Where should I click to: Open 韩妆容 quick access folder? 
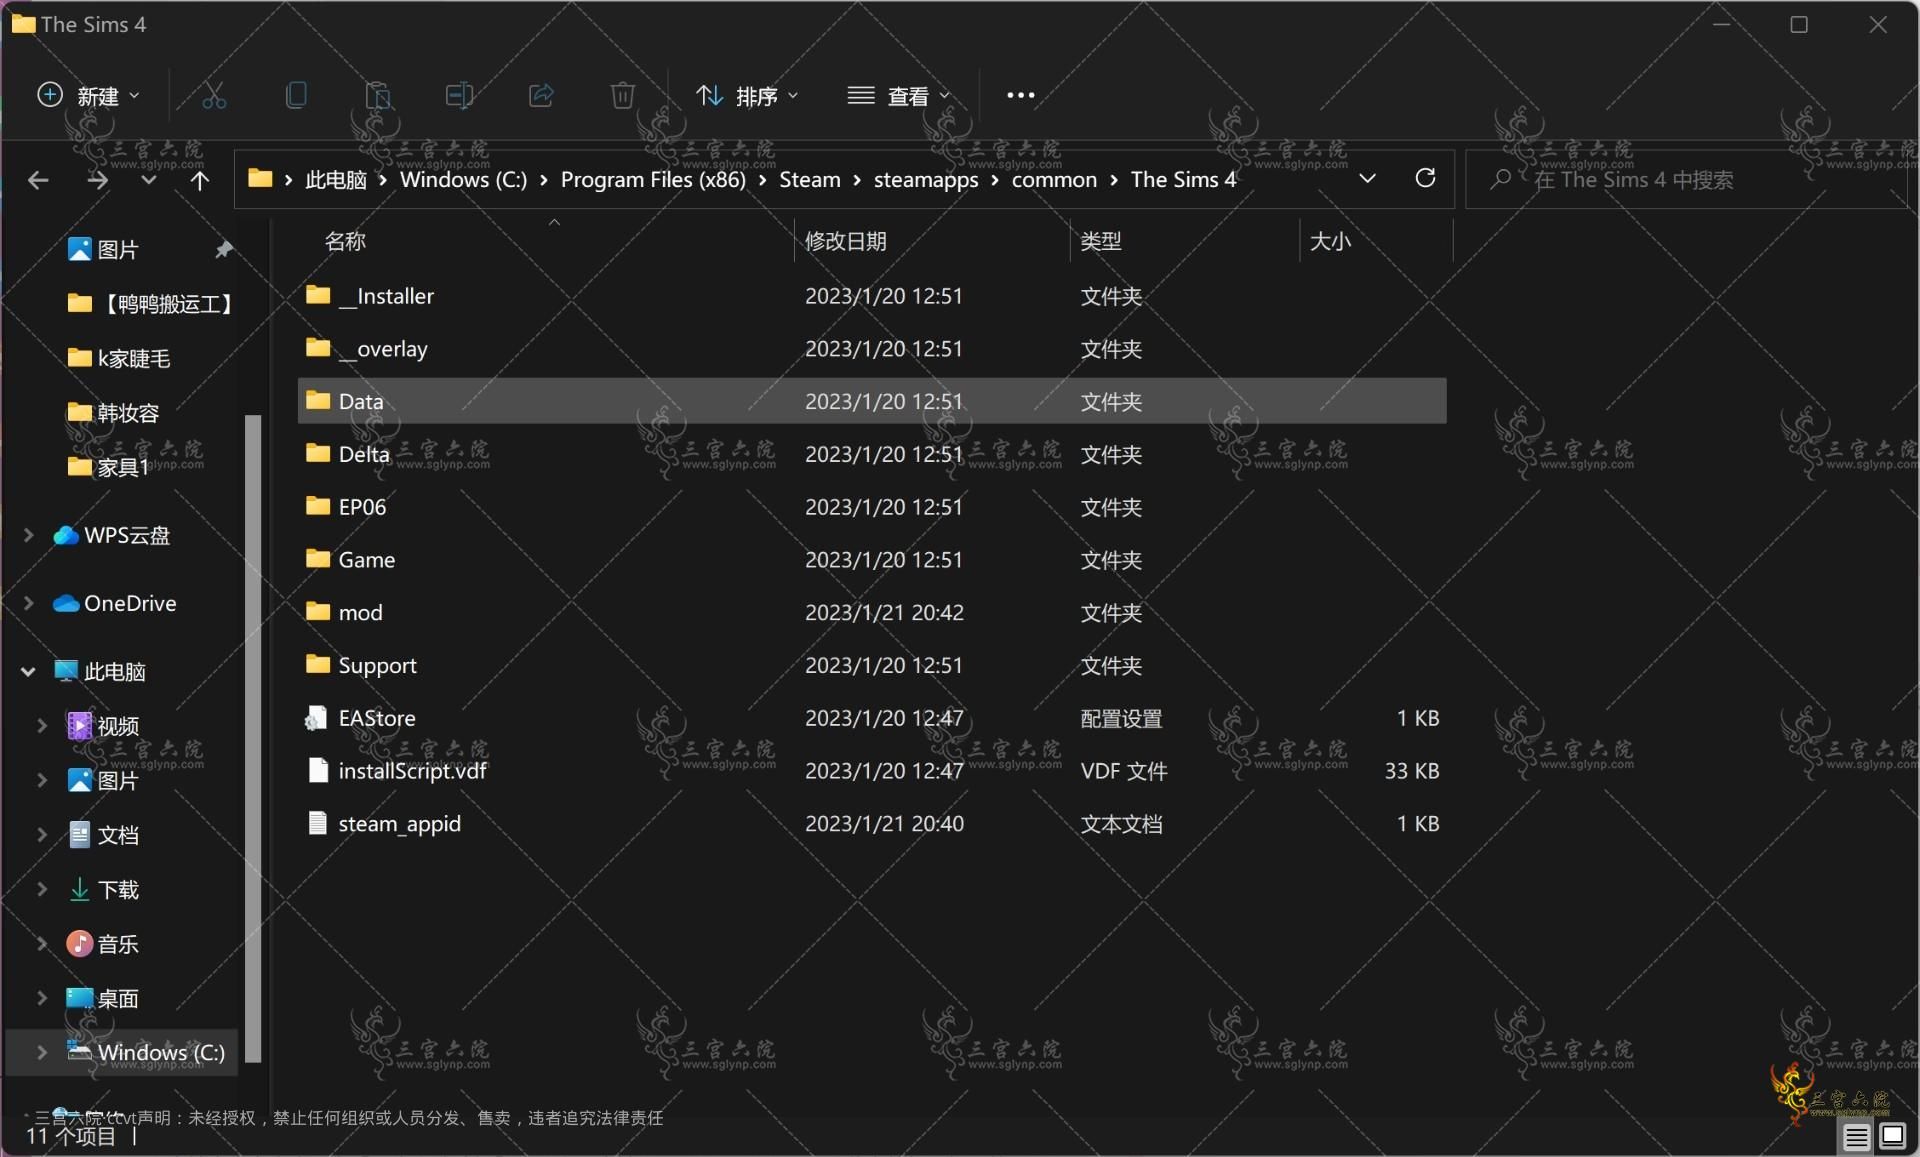(x=114, y=412)
